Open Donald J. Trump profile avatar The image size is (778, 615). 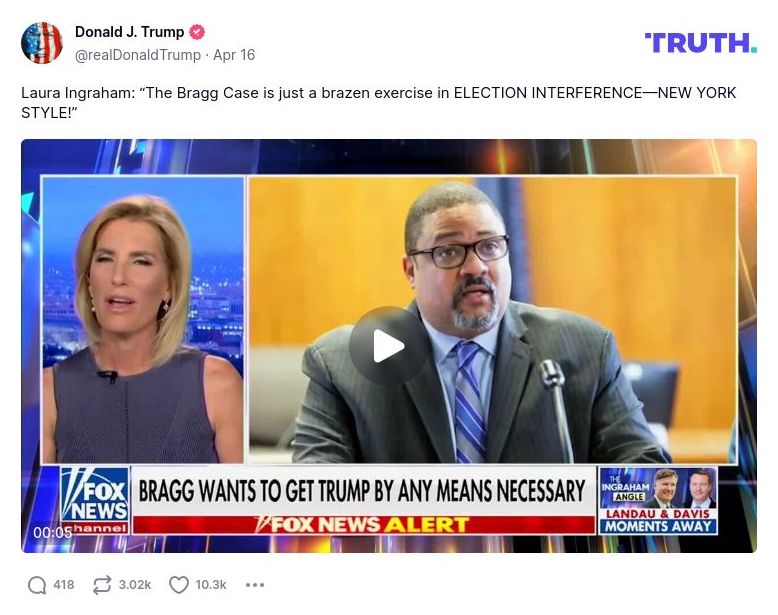point(42,43)
